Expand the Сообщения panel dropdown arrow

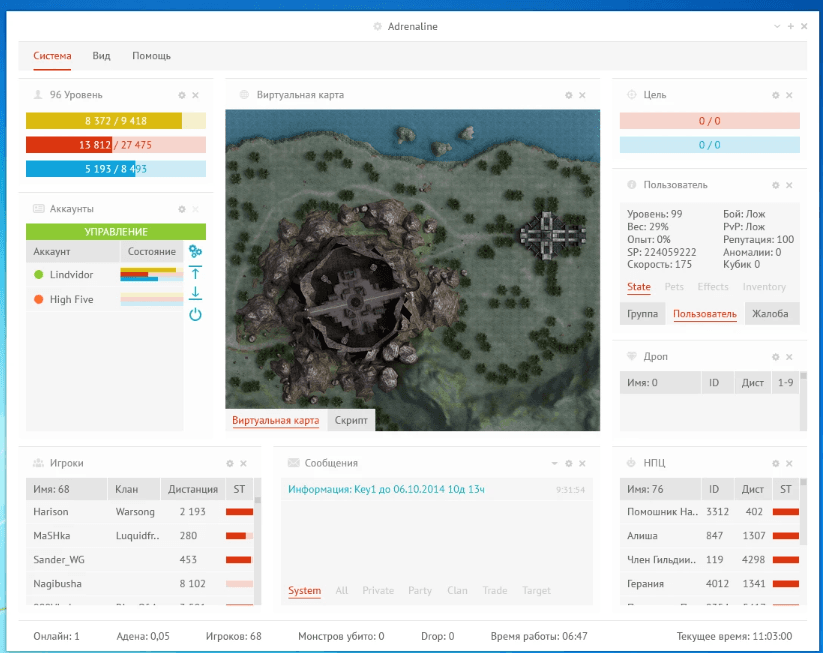point(554,464)
